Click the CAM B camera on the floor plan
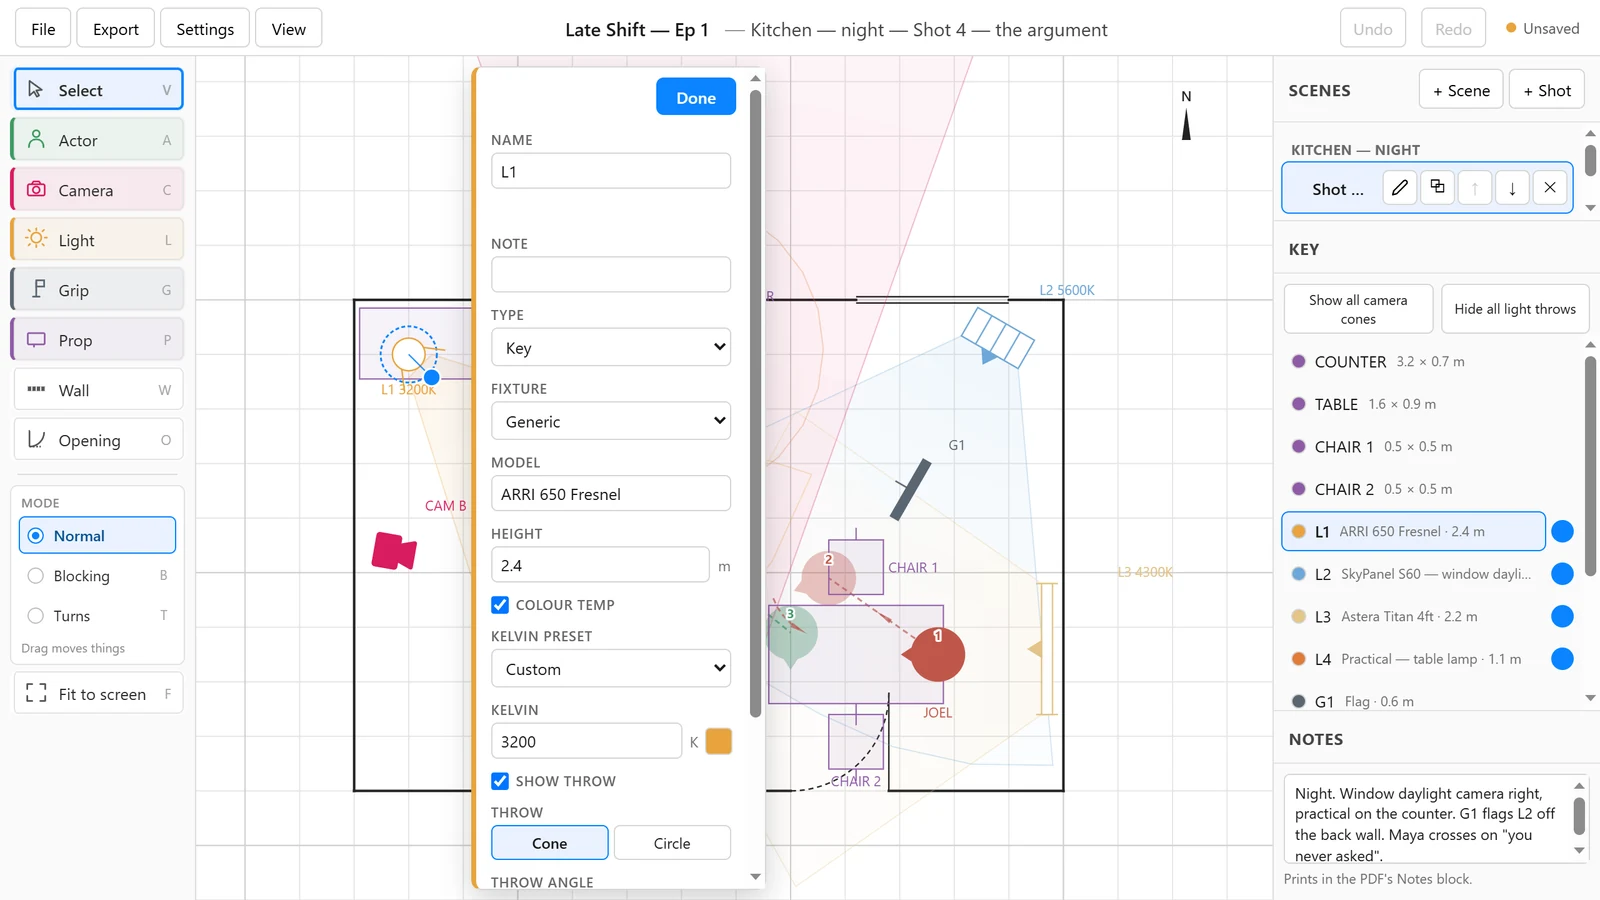Image resolution: width=1600 pixels, height=900 pixels. pyautogui.click(x=394, y=551)
